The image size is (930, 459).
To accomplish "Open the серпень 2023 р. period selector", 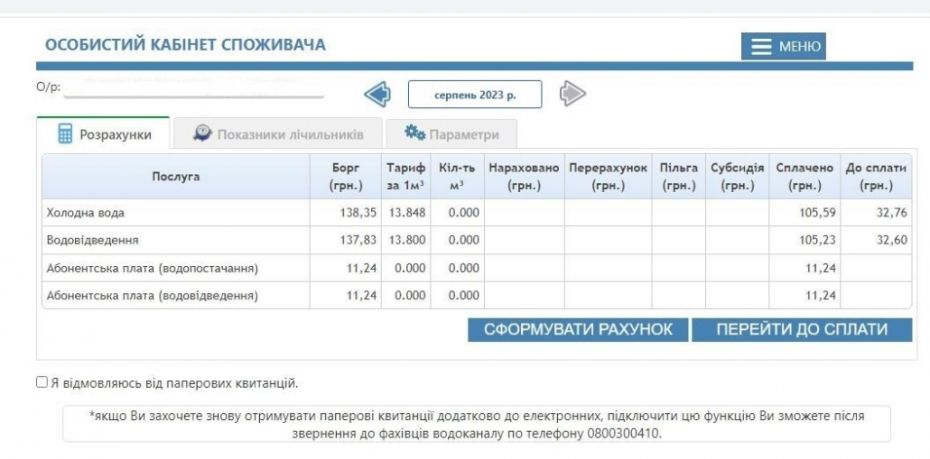I will click(474, 94).
